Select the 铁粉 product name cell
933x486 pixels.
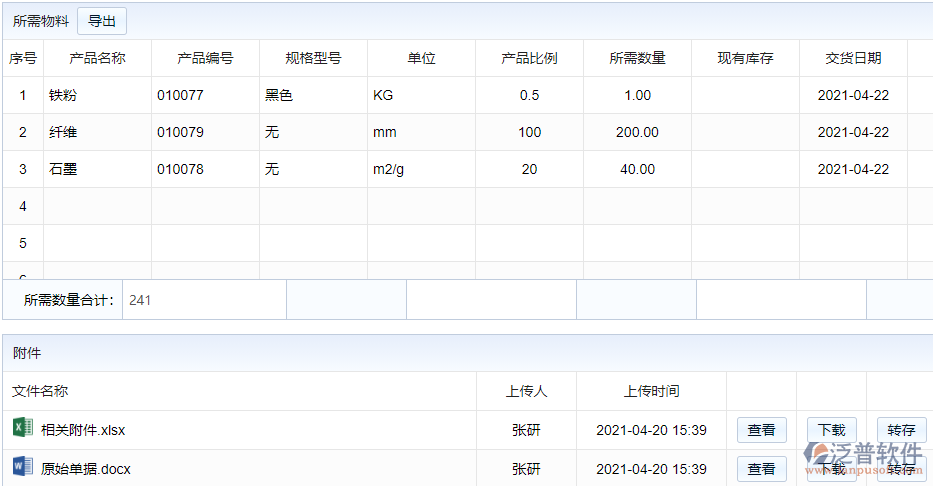97,95
